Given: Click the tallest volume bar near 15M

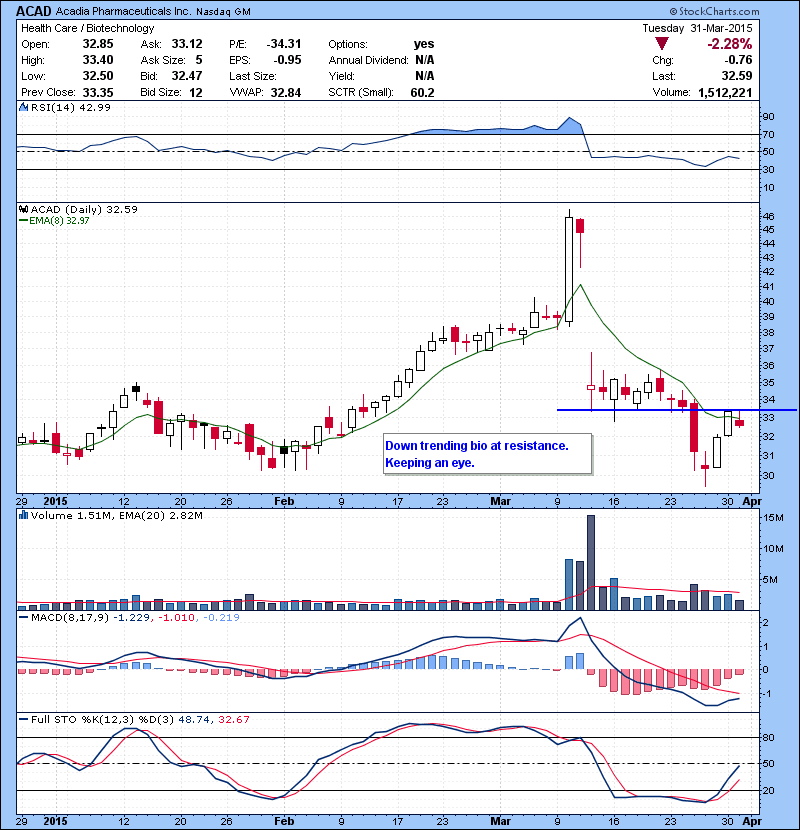Looking at the screenshot, I should (591, 563).
